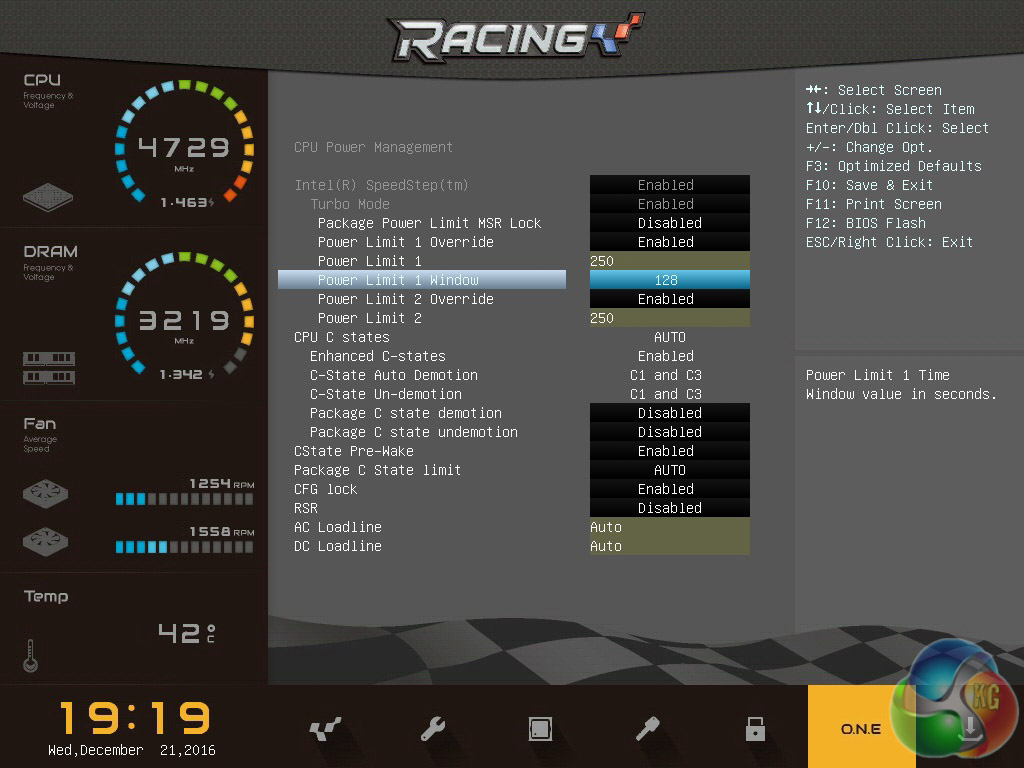The height and width of the screenshot is (768, 1024).
Task: Click the Power Limit 1 Window value 128
Action: pyautogui.click(x=669, y=280)
